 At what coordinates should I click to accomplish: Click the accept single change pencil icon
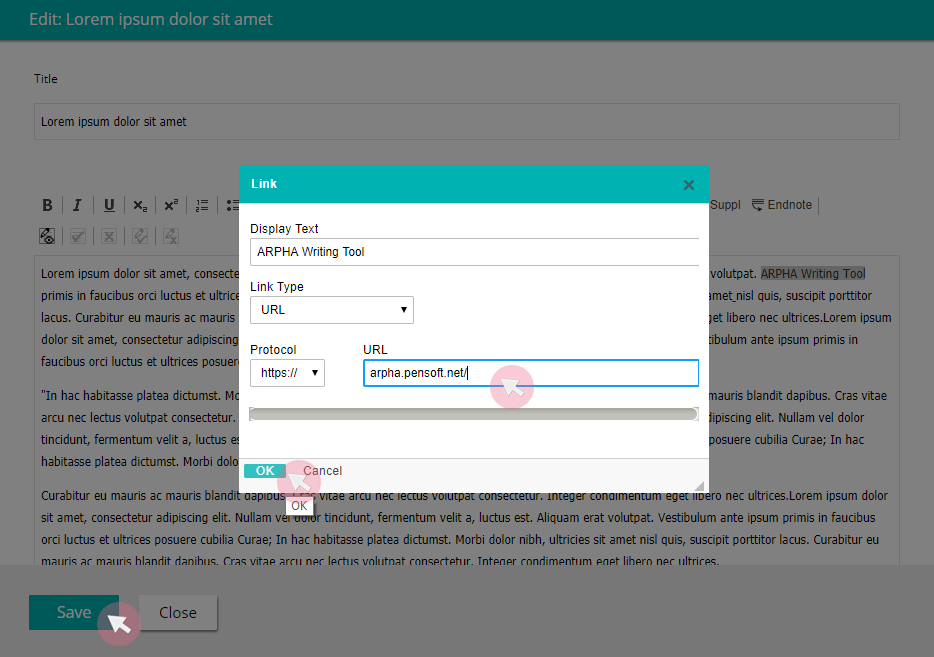(140, 236)
